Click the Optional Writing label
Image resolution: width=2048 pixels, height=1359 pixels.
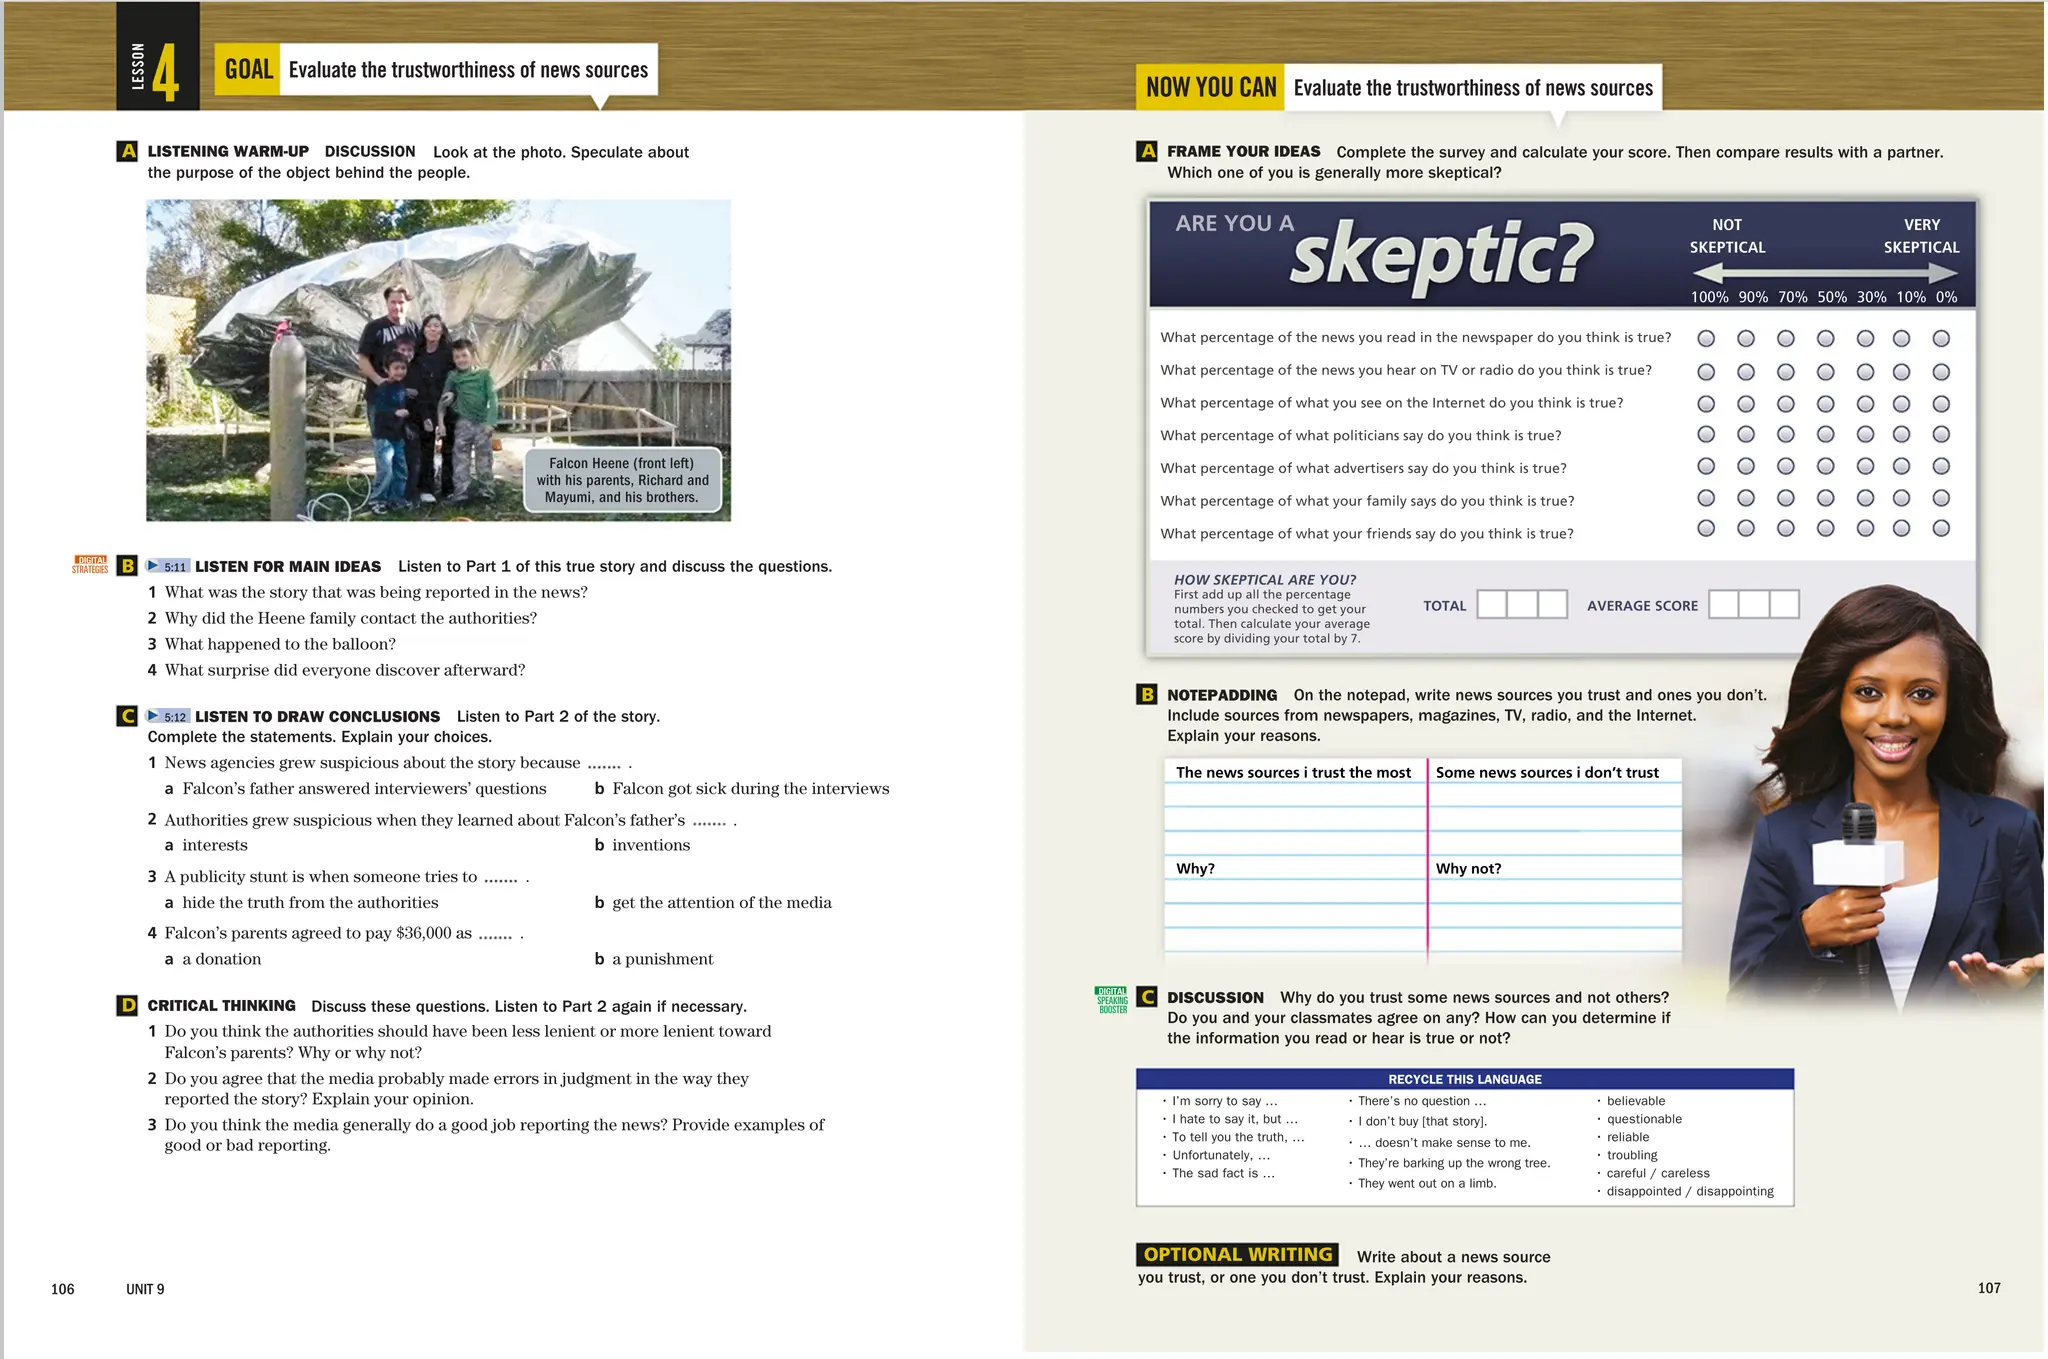click(x=1238, y=1254)
